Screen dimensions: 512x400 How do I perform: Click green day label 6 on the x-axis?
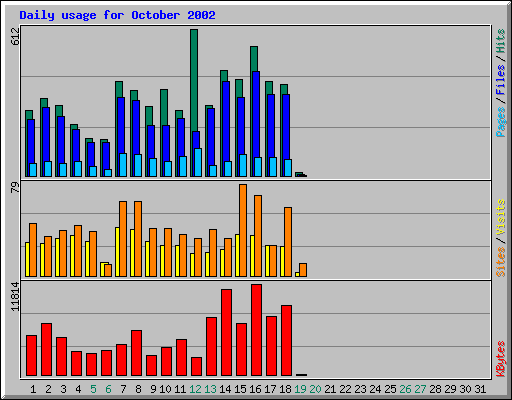pos(108,389)
